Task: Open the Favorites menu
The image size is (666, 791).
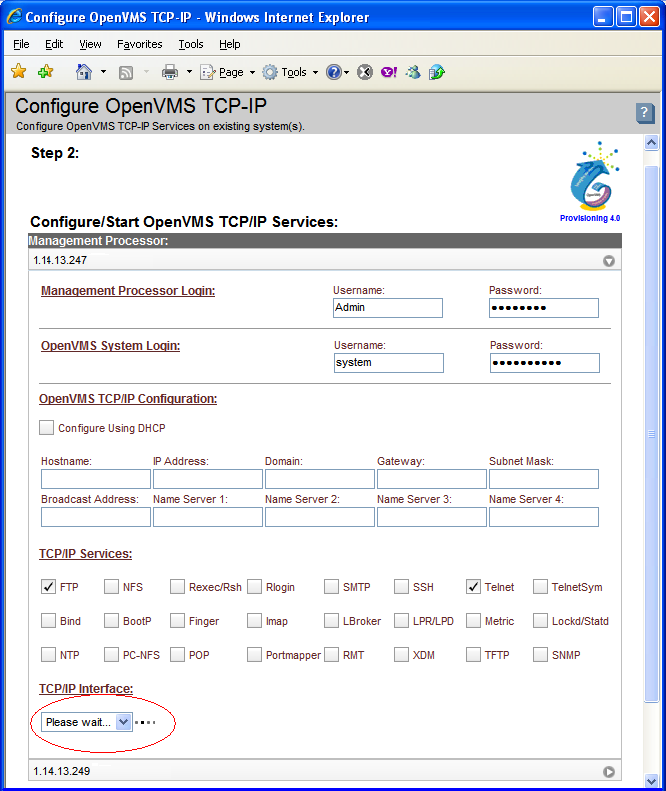Action: coord(140,44)
